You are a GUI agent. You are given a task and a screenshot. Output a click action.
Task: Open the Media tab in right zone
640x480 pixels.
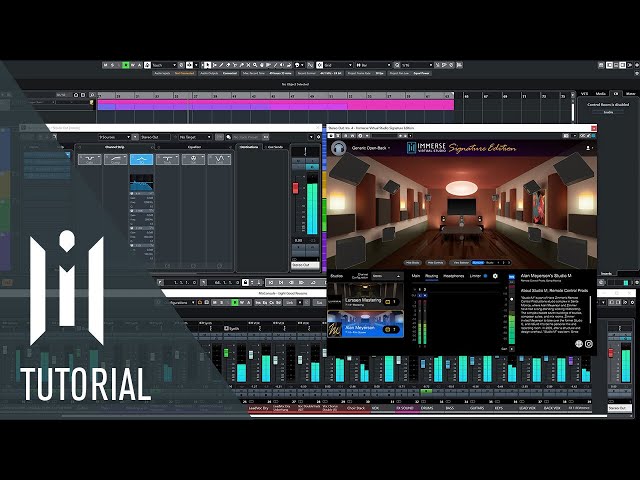coord(600,93)
